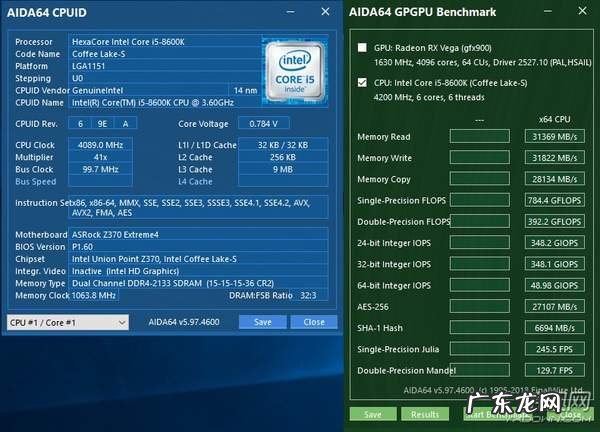Select the Memory Write result 31822 MB/s
600x432 pixels.
point(554,158)
